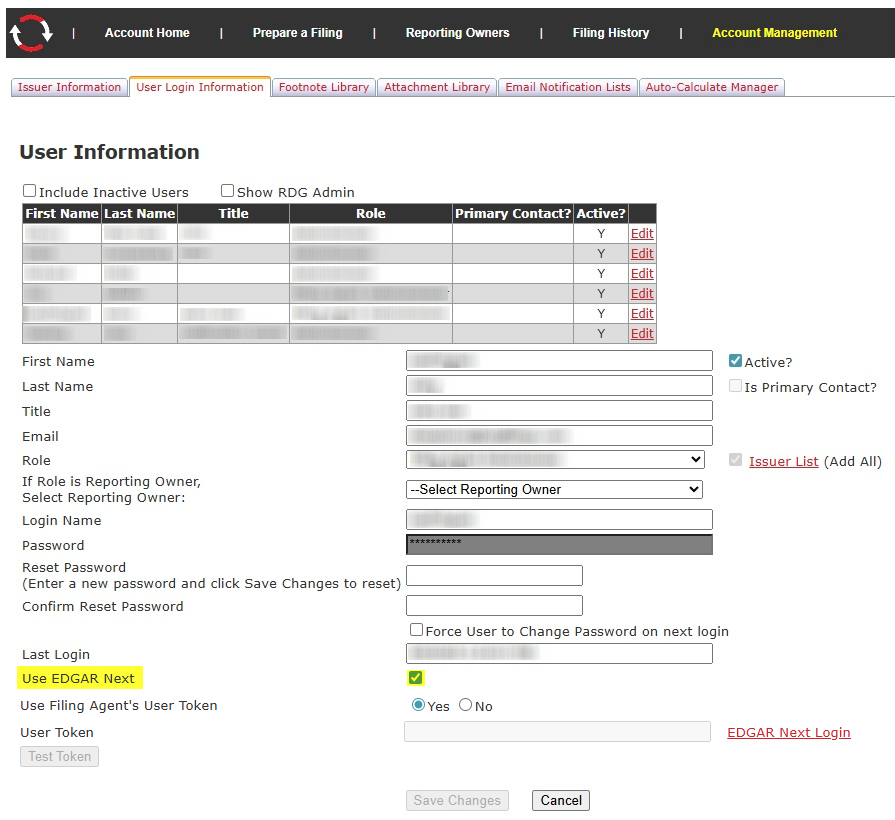Open the EDGAR Next Login link
Viewport: 895px width, 820px height.
click(788, 732)
